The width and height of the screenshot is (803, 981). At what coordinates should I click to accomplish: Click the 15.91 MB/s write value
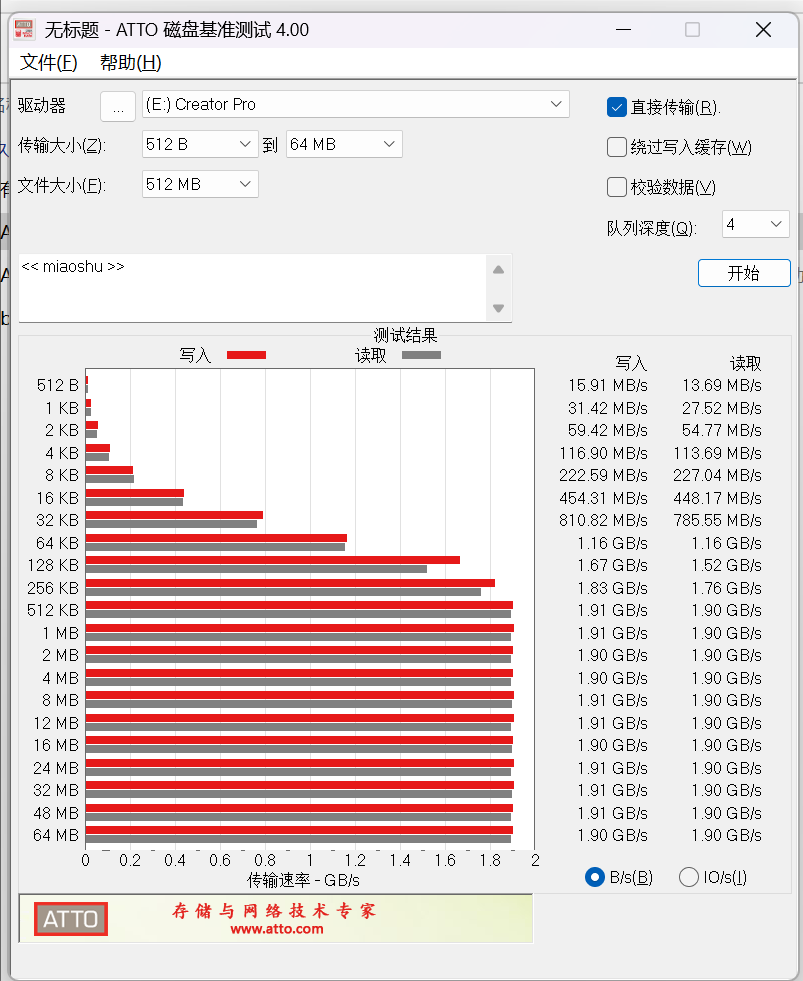(608, 385)
